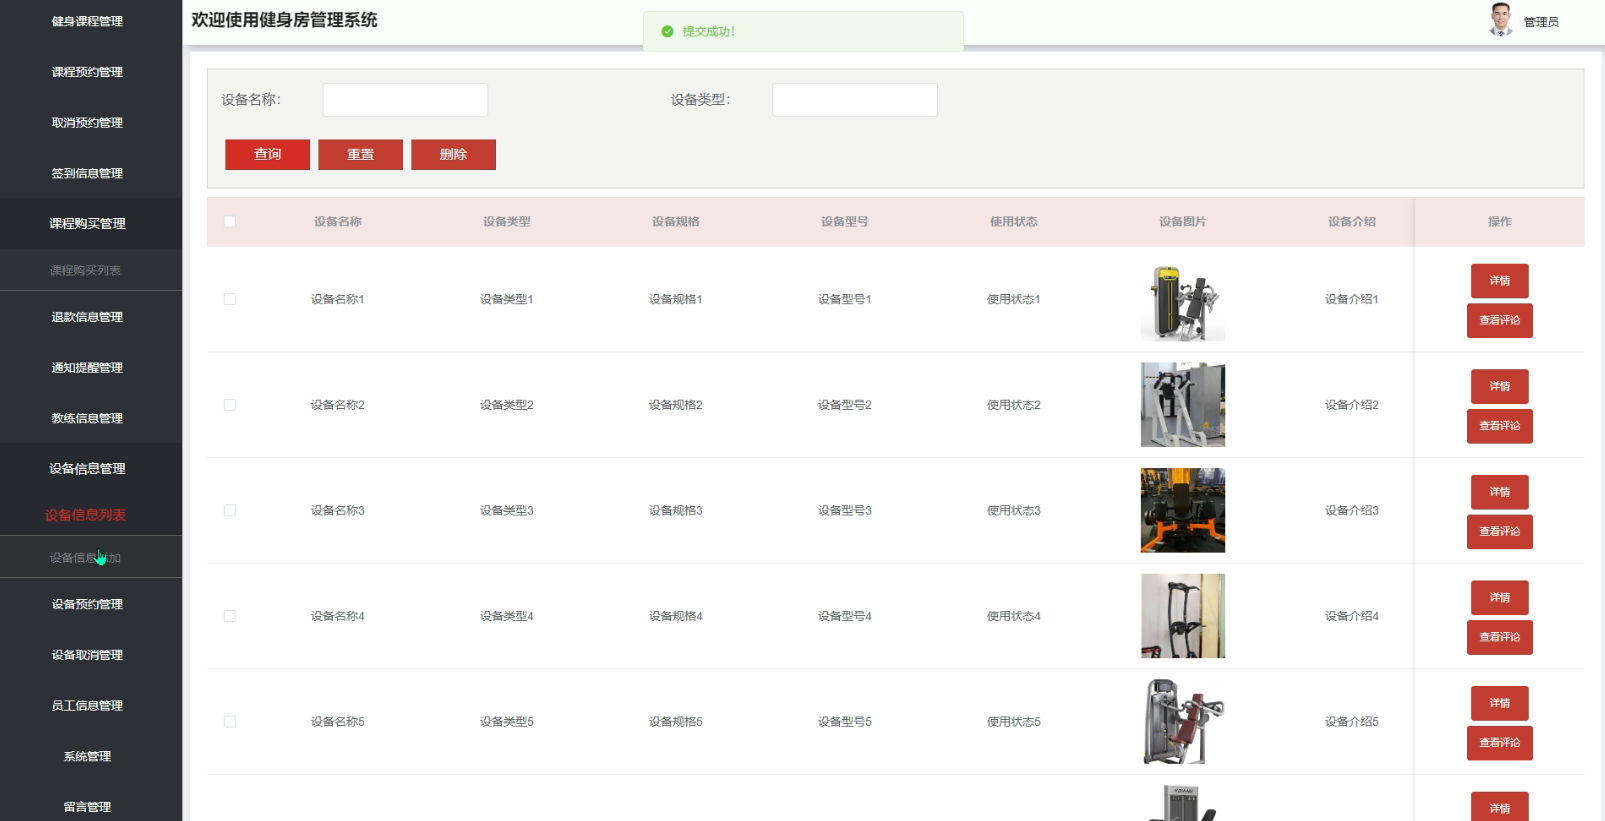Check the checkbox for 设备名称4 row
1605x821 pixels.
[x=230, y=616]
